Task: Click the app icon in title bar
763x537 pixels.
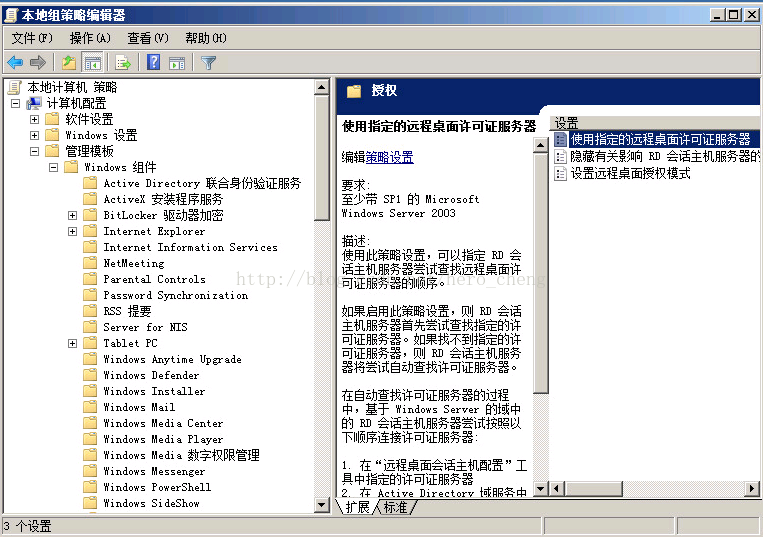Action: [11, 15]
